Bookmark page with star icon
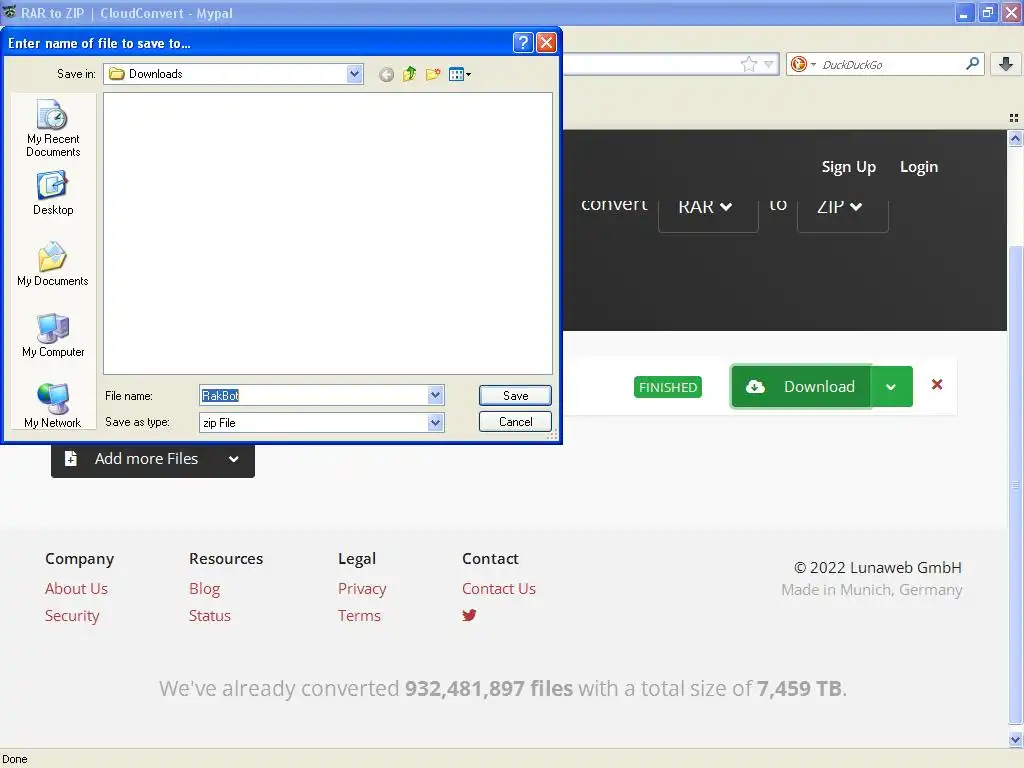 click(x=748, y=64)
